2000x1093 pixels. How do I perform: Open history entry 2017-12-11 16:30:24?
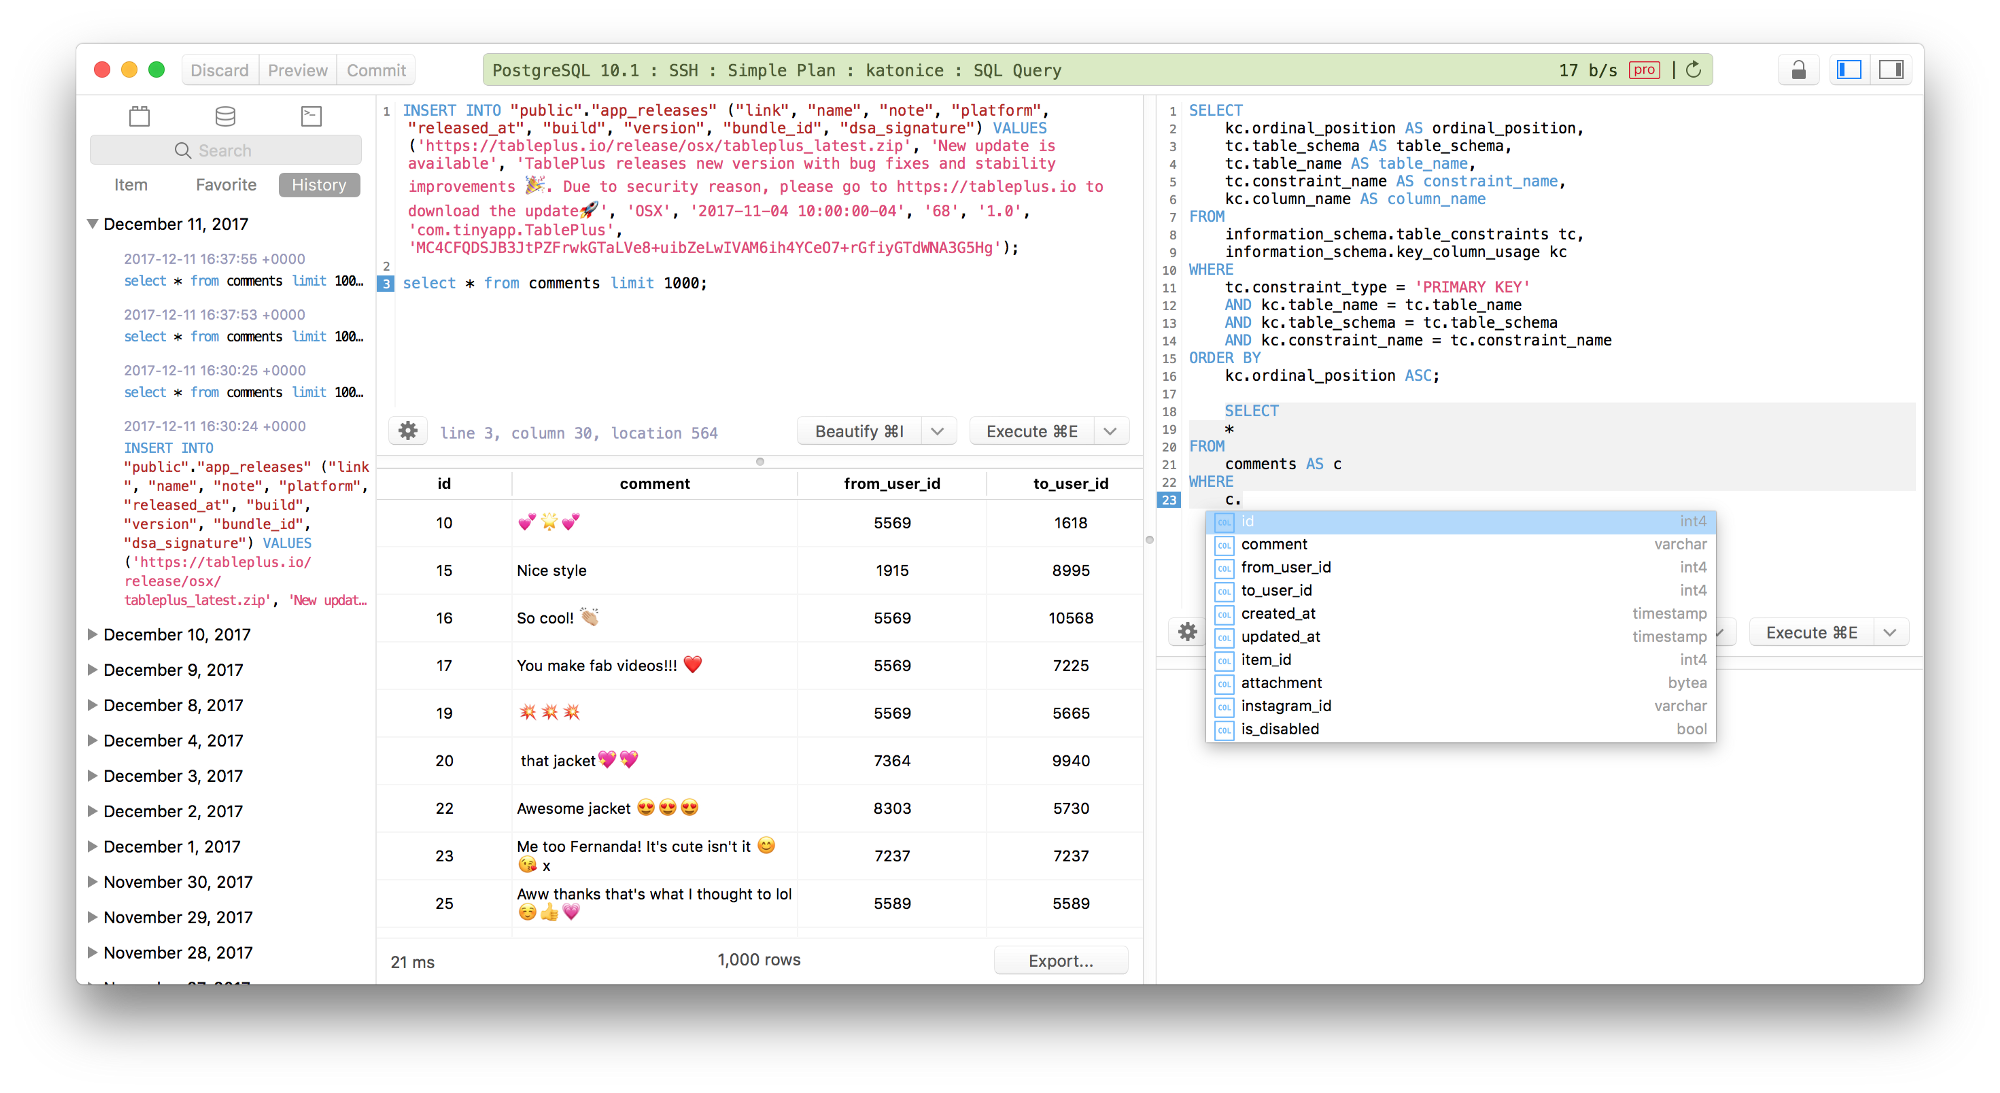246,513
